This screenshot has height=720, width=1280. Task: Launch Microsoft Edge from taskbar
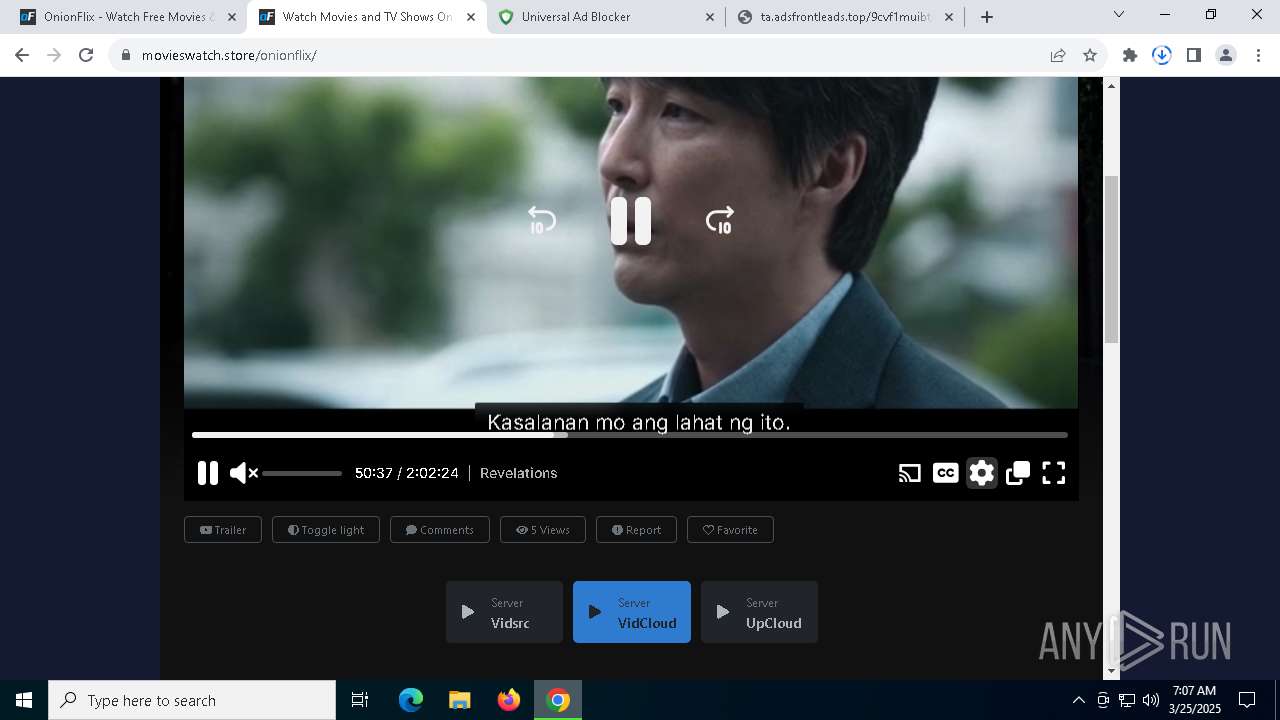pyautogui.click(x=411, y=700)
